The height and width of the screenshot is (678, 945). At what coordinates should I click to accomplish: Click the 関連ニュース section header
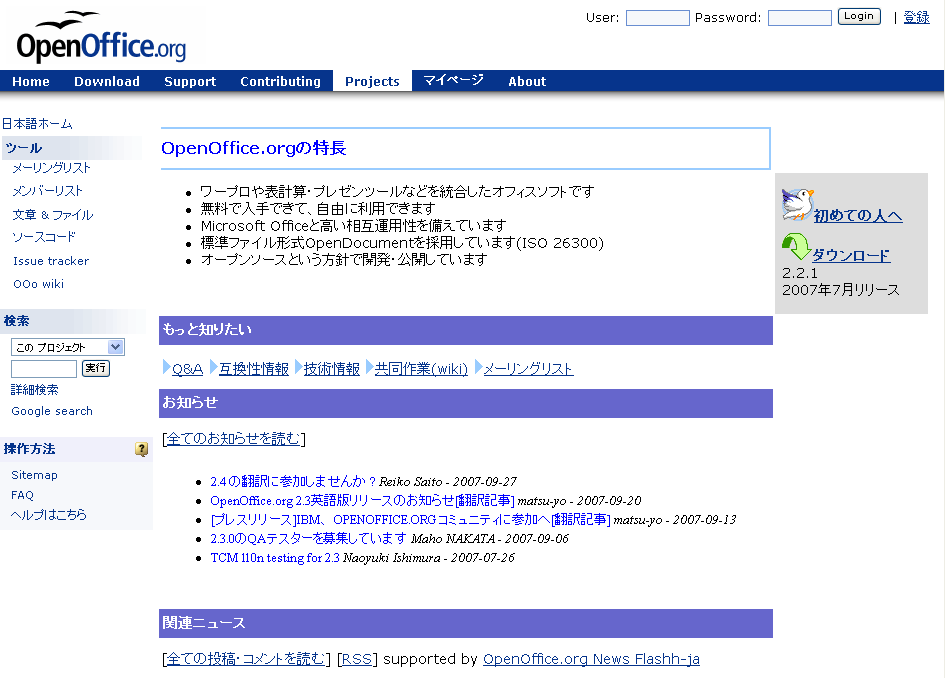click(x=466, y=623)
